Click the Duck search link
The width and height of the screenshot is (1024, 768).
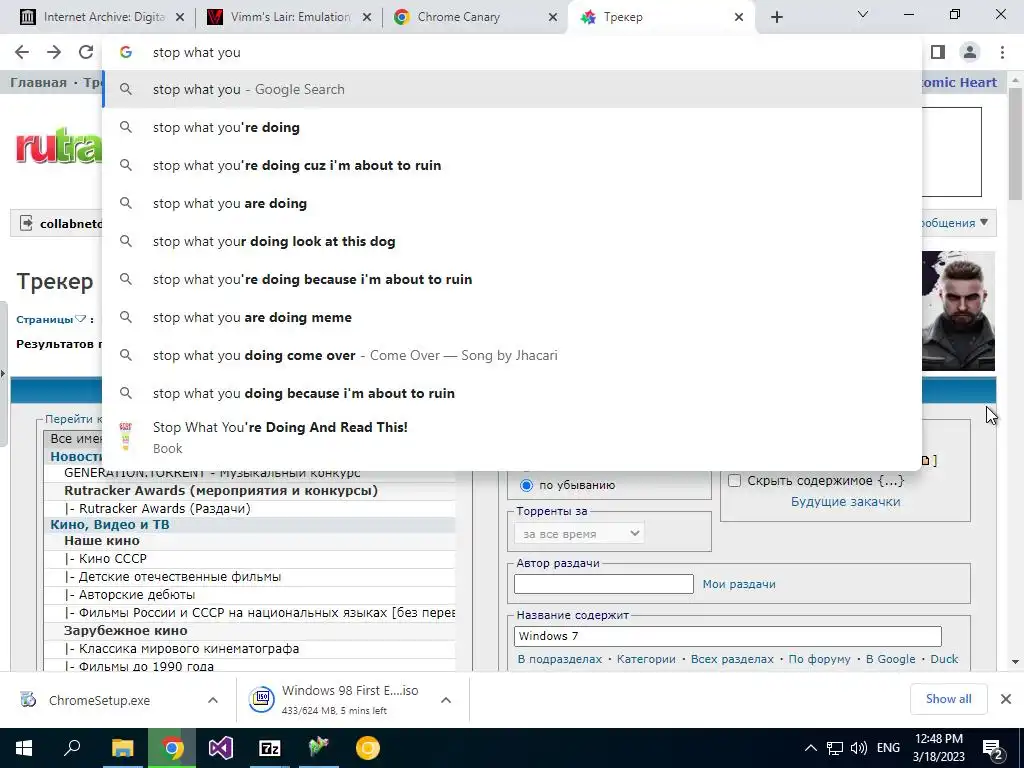(944, 659)
